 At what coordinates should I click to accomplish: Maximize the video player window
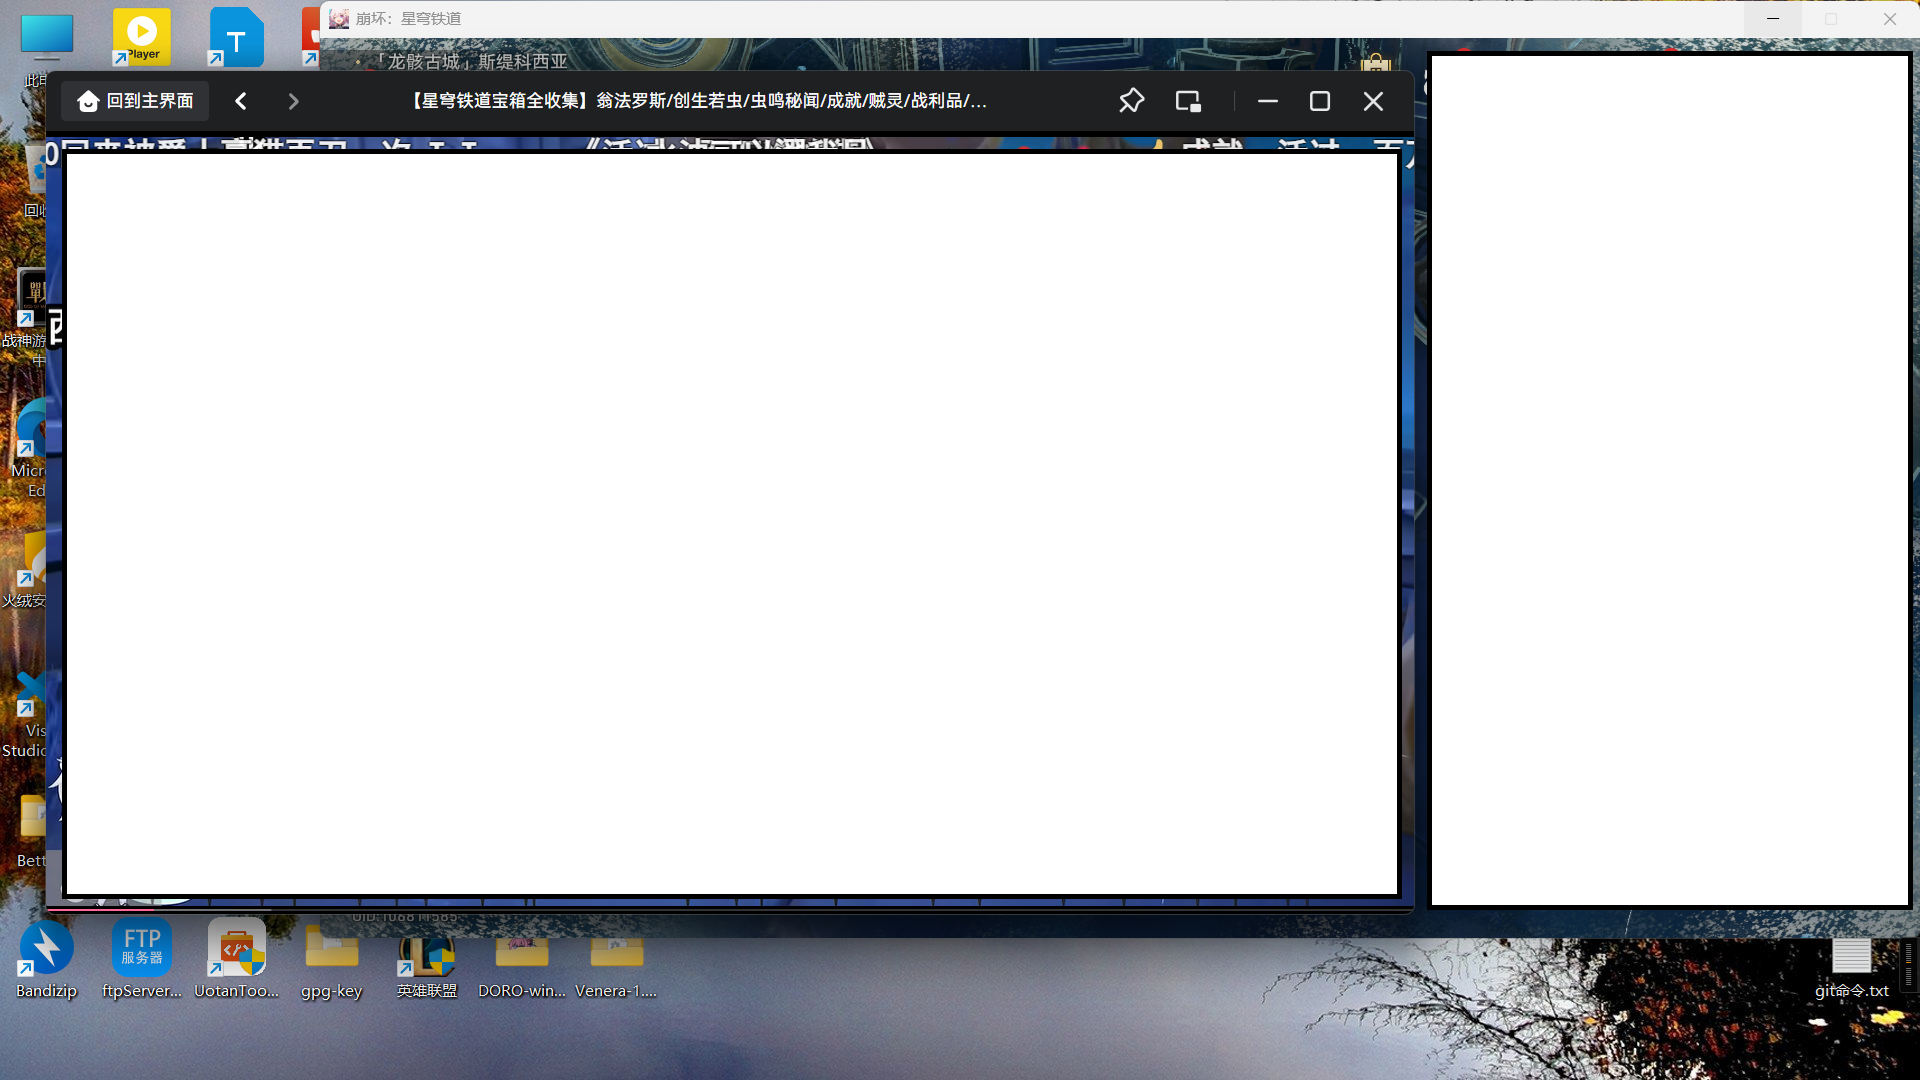click(x=1320, y=101)
